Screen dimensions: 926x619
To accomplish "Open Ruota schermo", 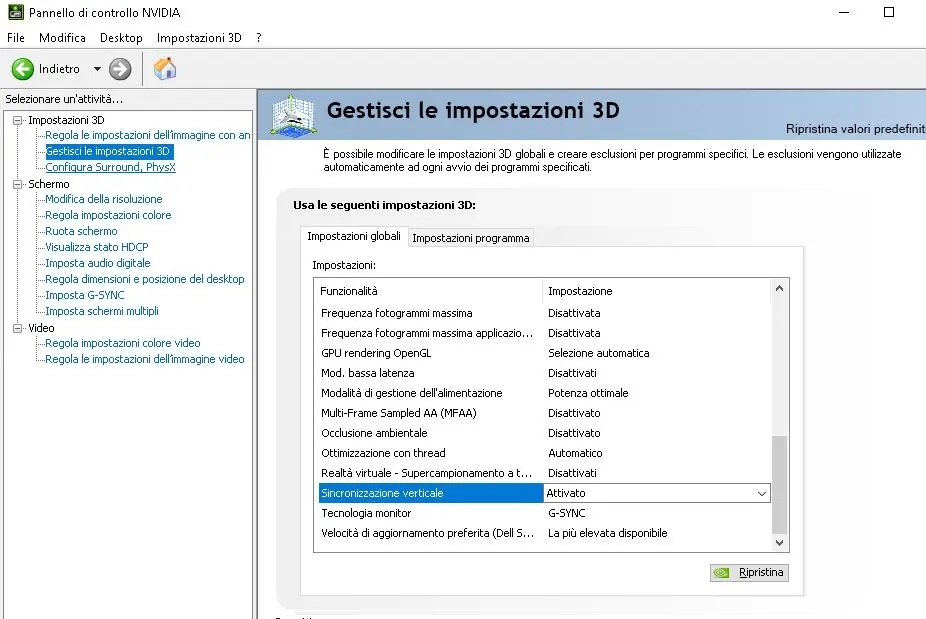I will tap(81, 231).
